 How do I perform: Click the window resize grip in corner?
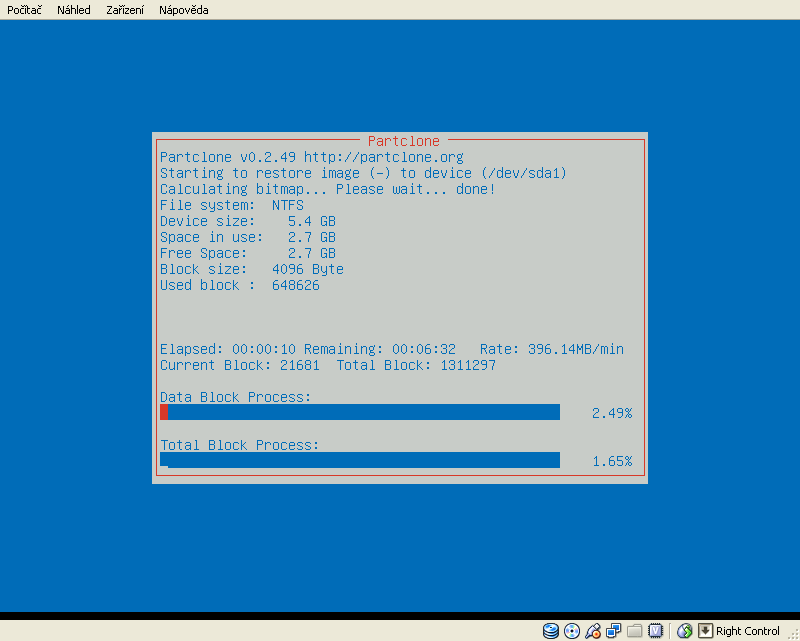coord(792,633)
